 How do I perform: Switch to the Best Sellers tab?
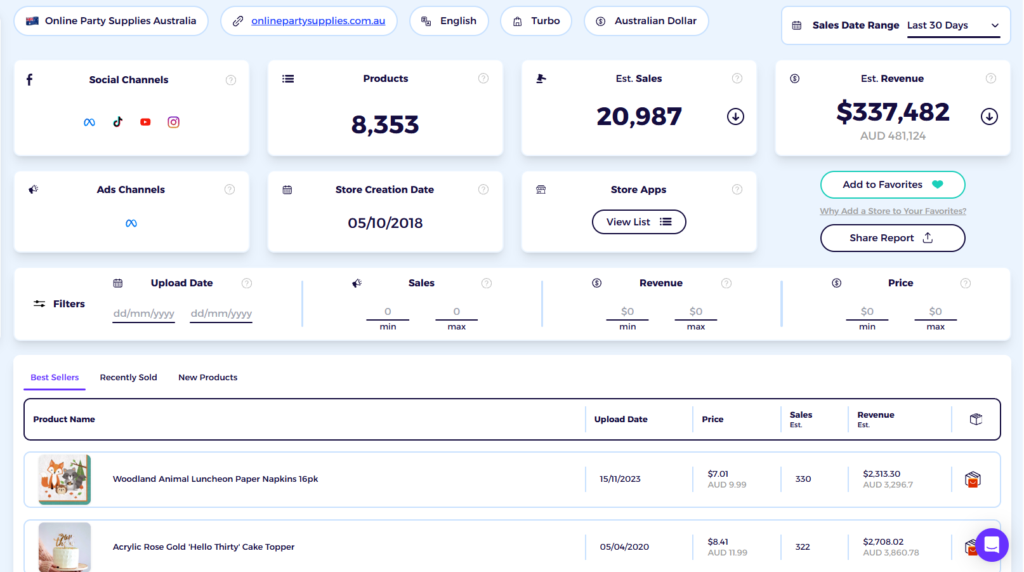click(55, 377)
